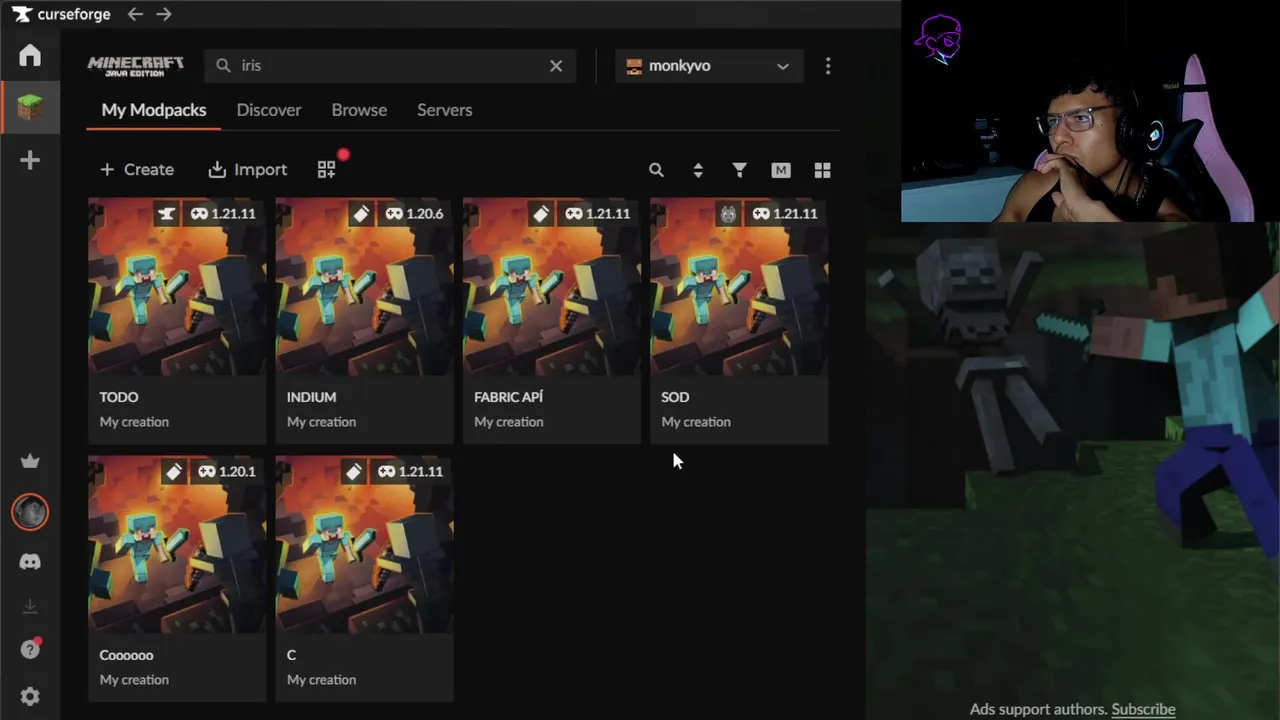Open the settings gear in sidebar
Viewport: 1280px width, 720px height.
[30, 696]
